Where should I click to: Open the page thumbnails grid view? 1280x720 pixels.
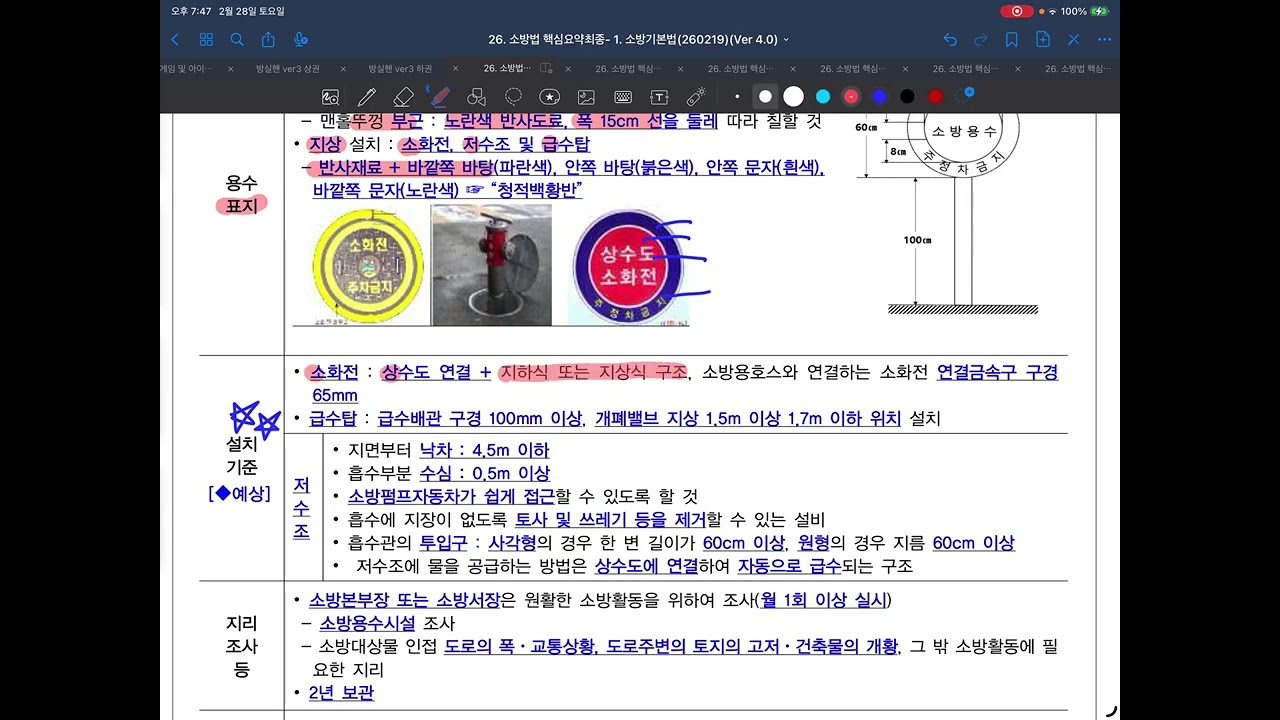click(206, 40)
